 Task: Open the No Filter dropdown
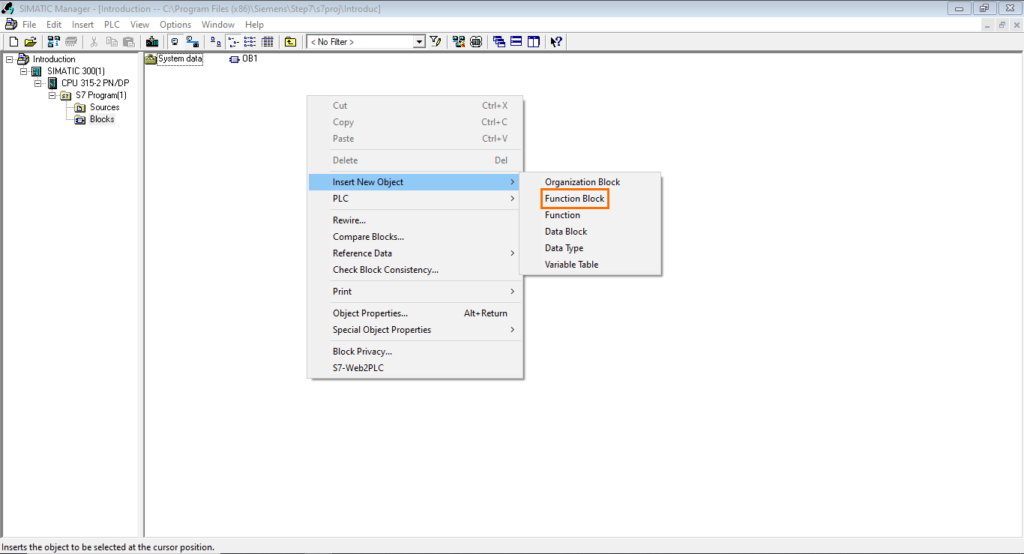tap(419, 42)
